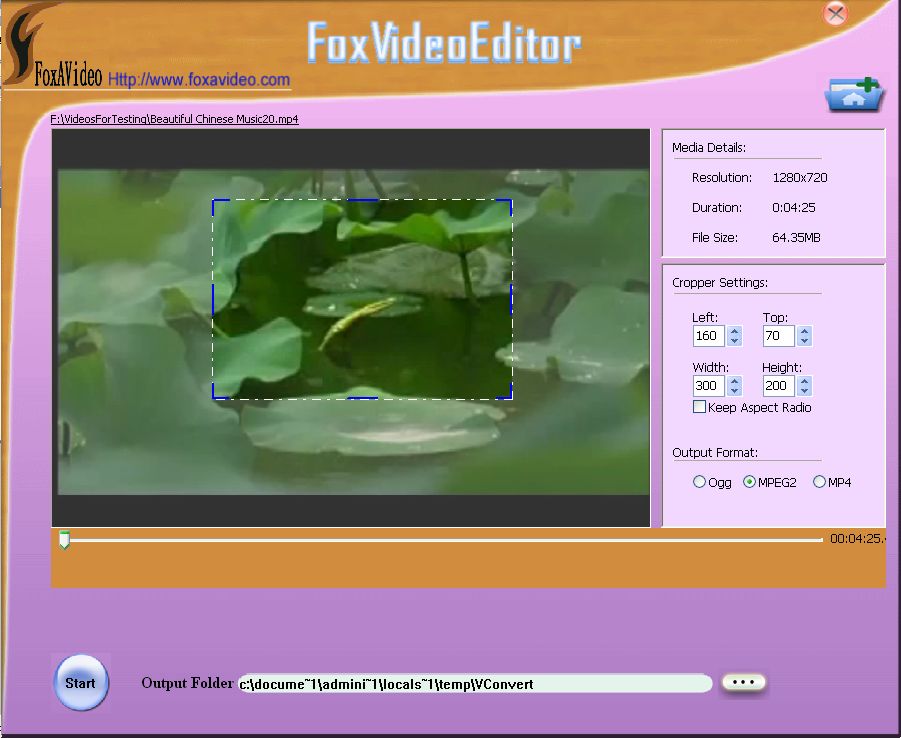The image size is (901, 738).
Task: Click the Height crop value field
Action: point(779,386)
